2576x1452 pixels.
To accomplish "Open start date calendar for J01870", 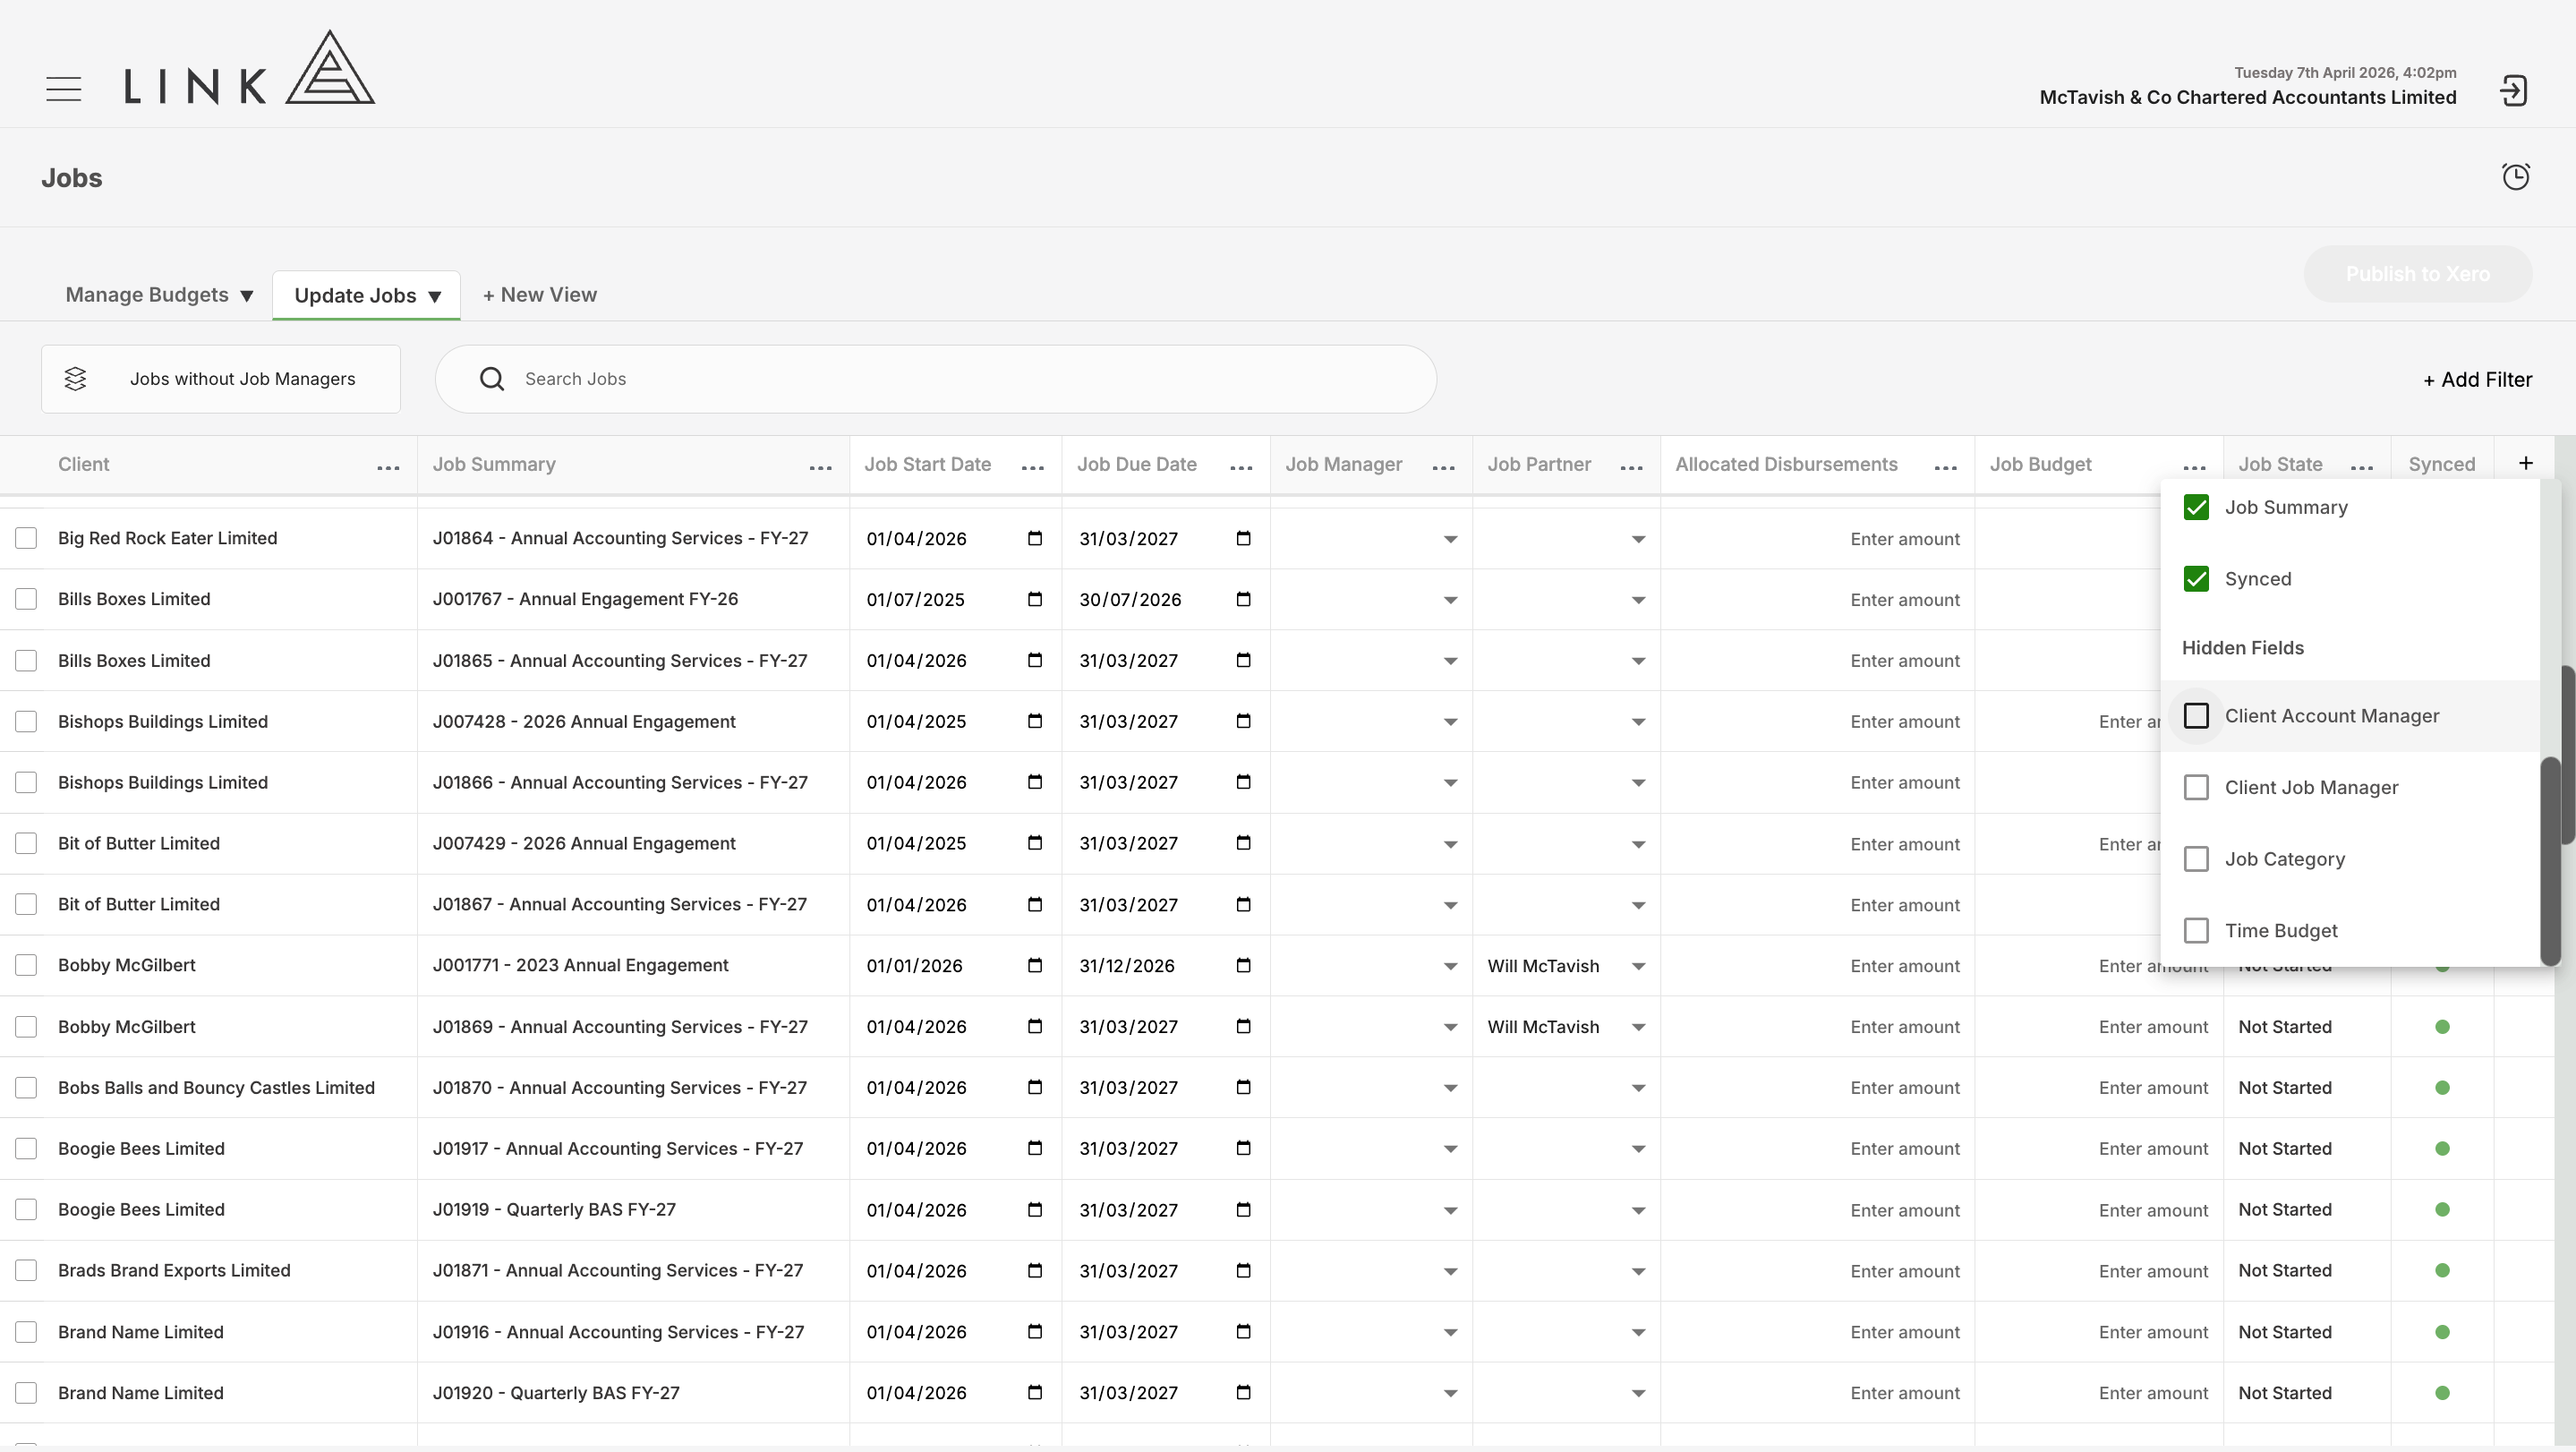I will [1035, 1087].
